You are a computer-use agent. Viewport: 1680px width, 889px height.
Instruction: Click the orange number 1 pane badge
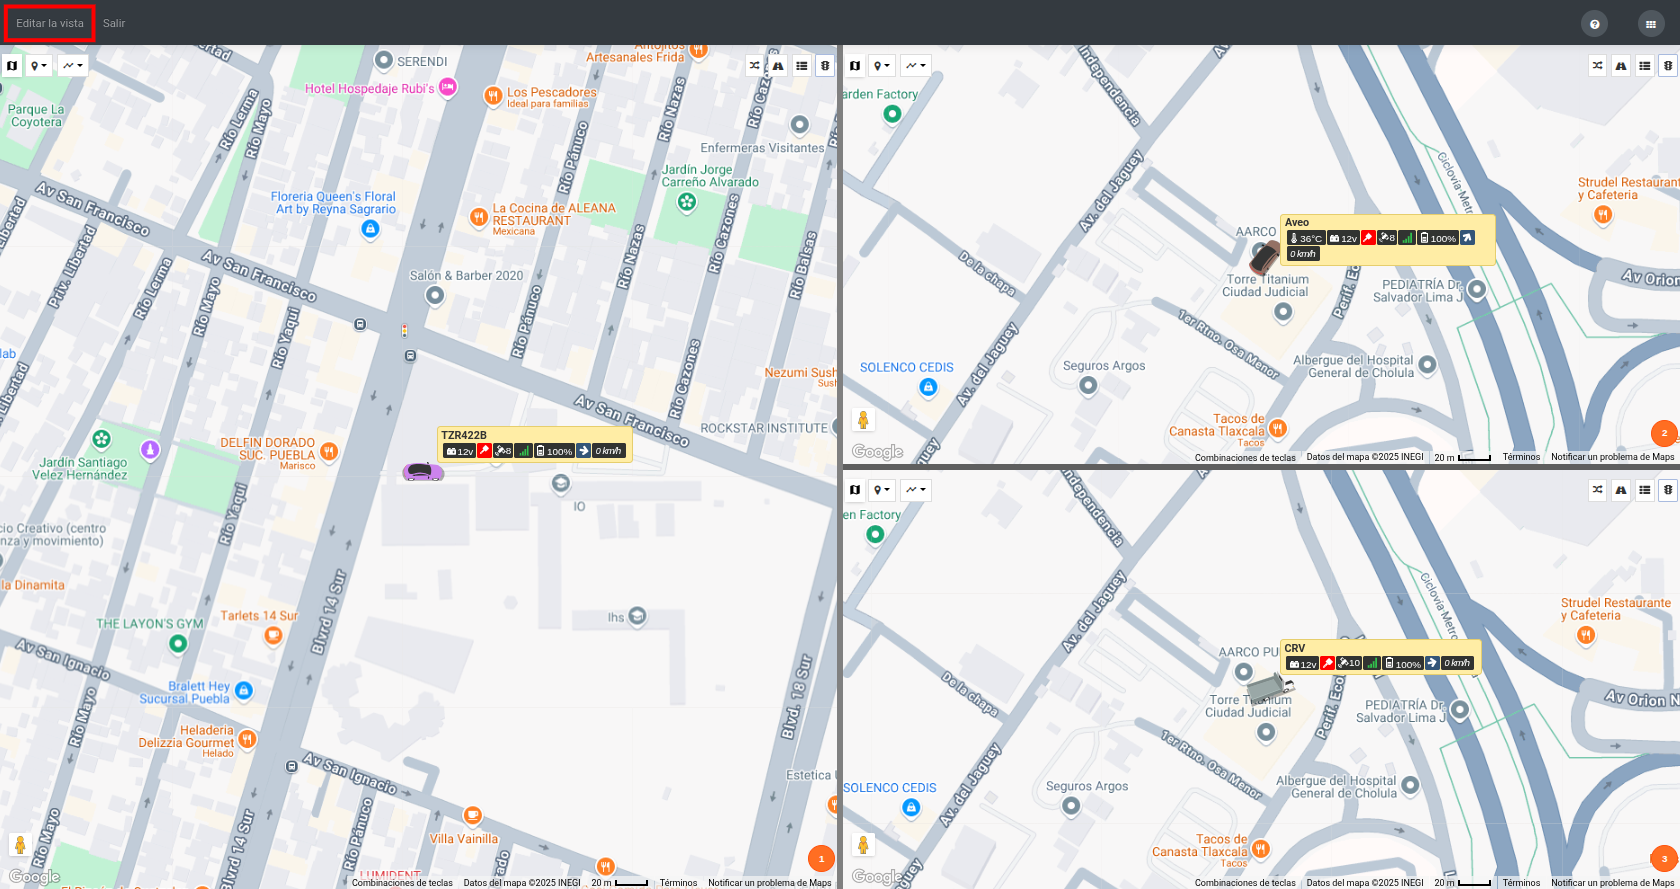[x=821, y=858]
